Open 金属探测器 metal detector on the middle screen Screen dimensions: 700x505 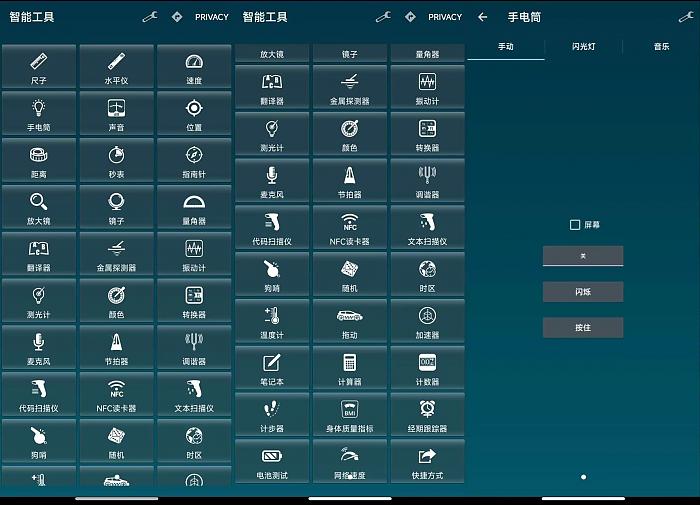350,87
